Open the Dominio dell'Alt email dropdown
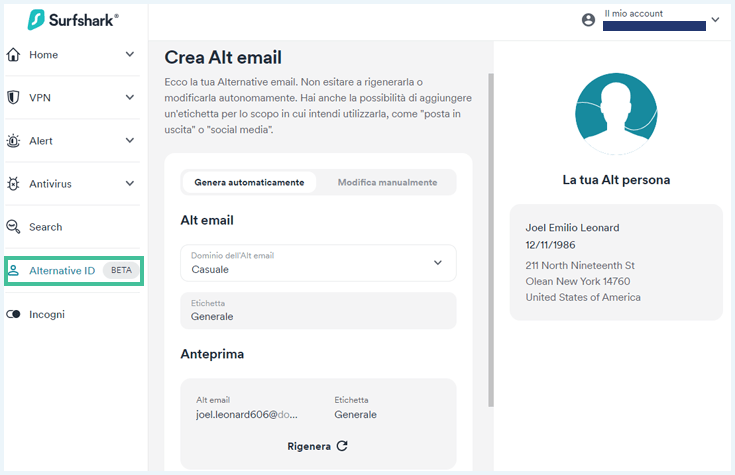This screenshot has height=475, width=735. point(318,263)
